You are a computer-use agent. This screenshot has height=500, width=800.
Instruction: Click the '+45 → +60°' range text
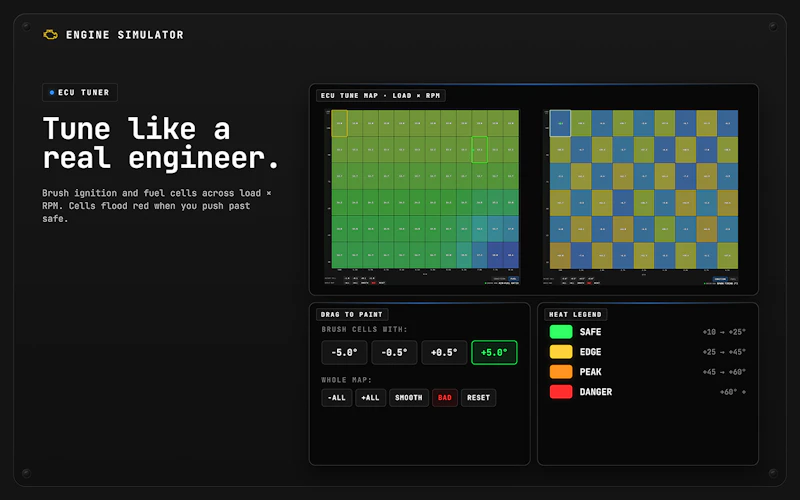tap(724, 372)
